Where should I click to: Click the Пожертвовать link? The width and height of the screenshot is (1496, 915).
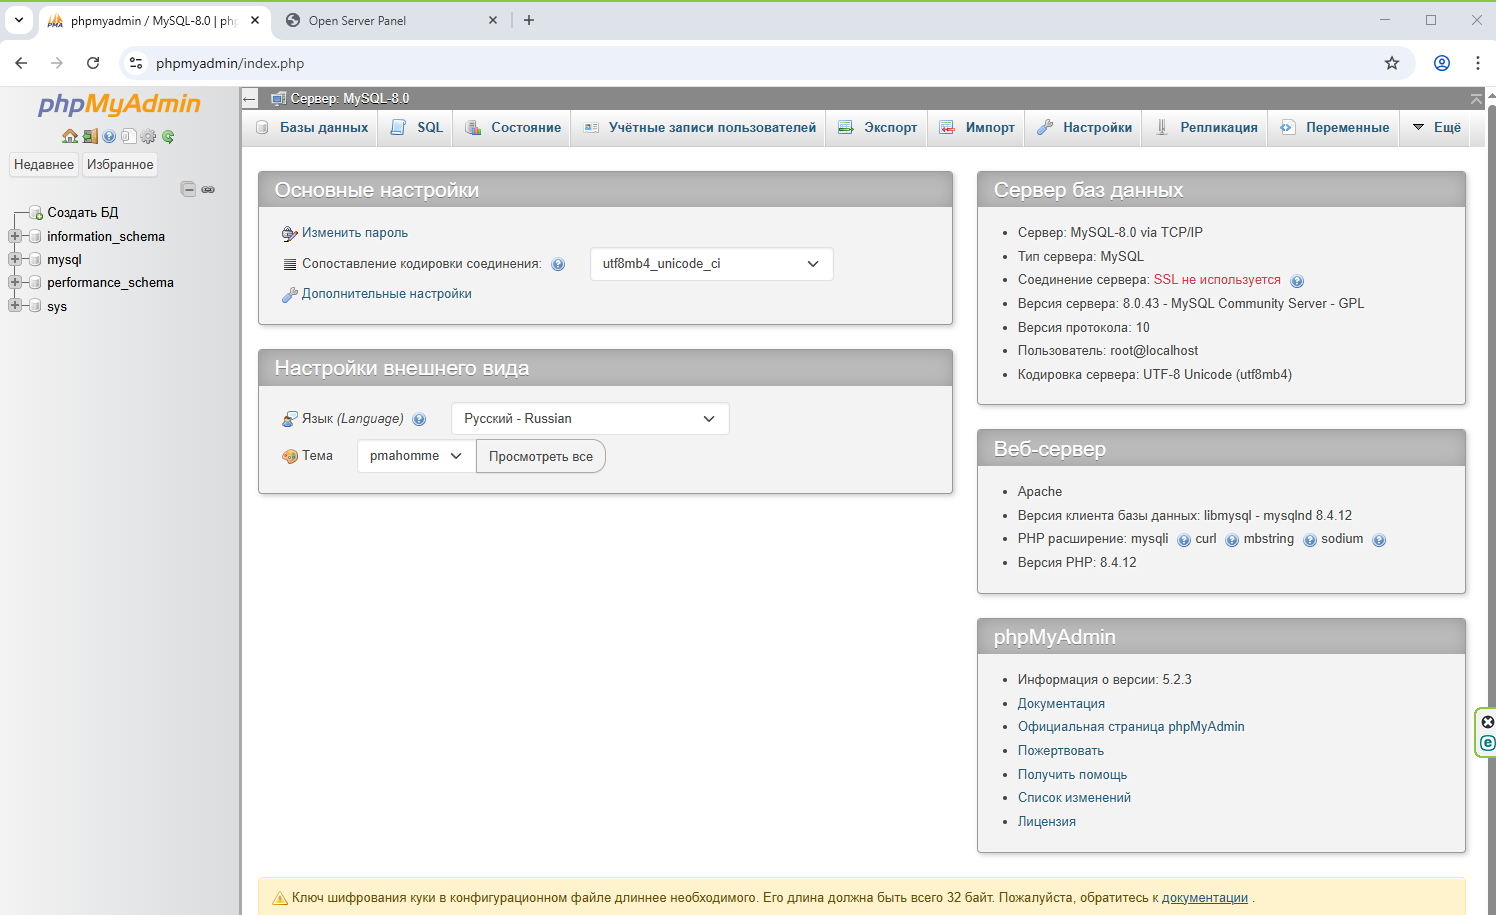1061,750
